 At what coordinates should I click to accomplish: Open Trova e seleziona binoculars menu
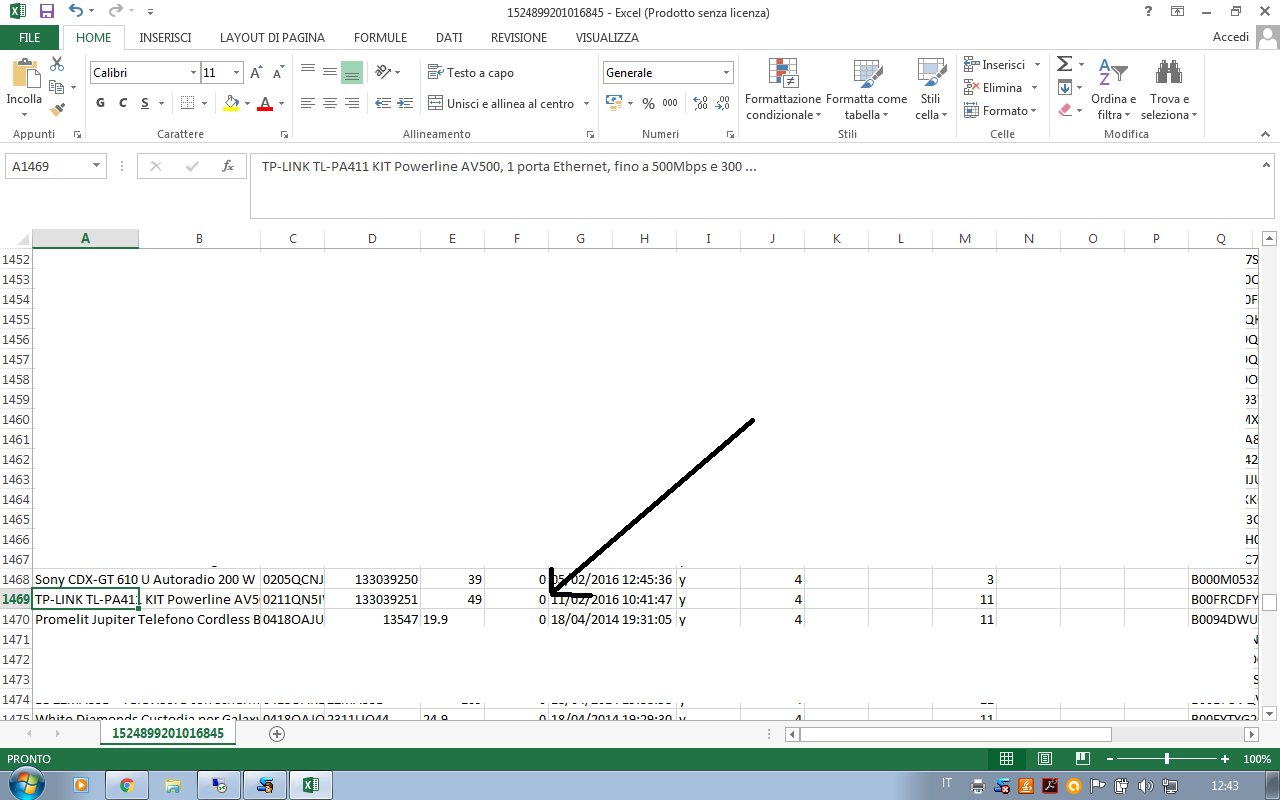pyautogui.click(x=1169, y=89)
